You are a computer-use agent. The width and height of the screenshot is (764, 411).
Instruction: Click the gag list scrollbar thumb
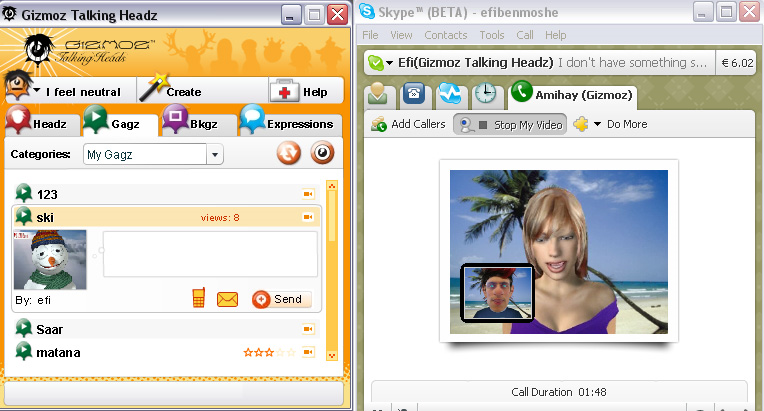point(332,216)
